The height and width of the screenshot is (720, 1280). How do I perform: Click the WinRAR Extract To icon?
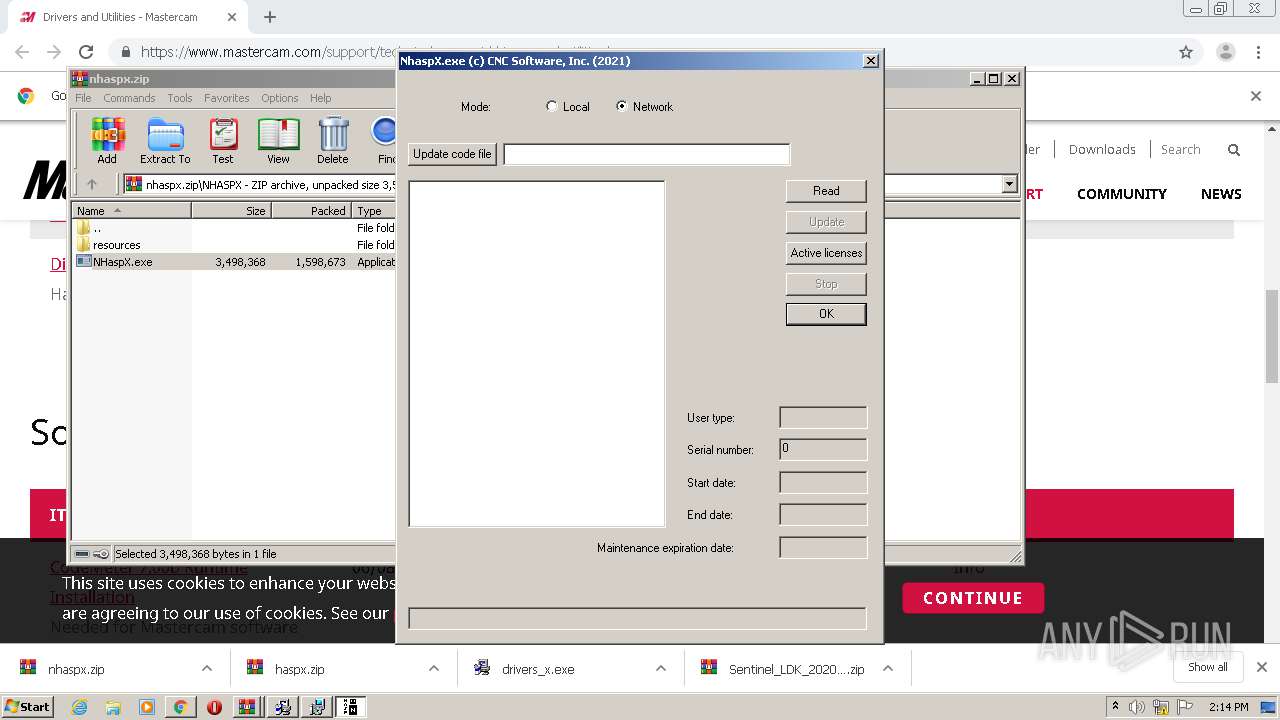click(x=165, y=140)
